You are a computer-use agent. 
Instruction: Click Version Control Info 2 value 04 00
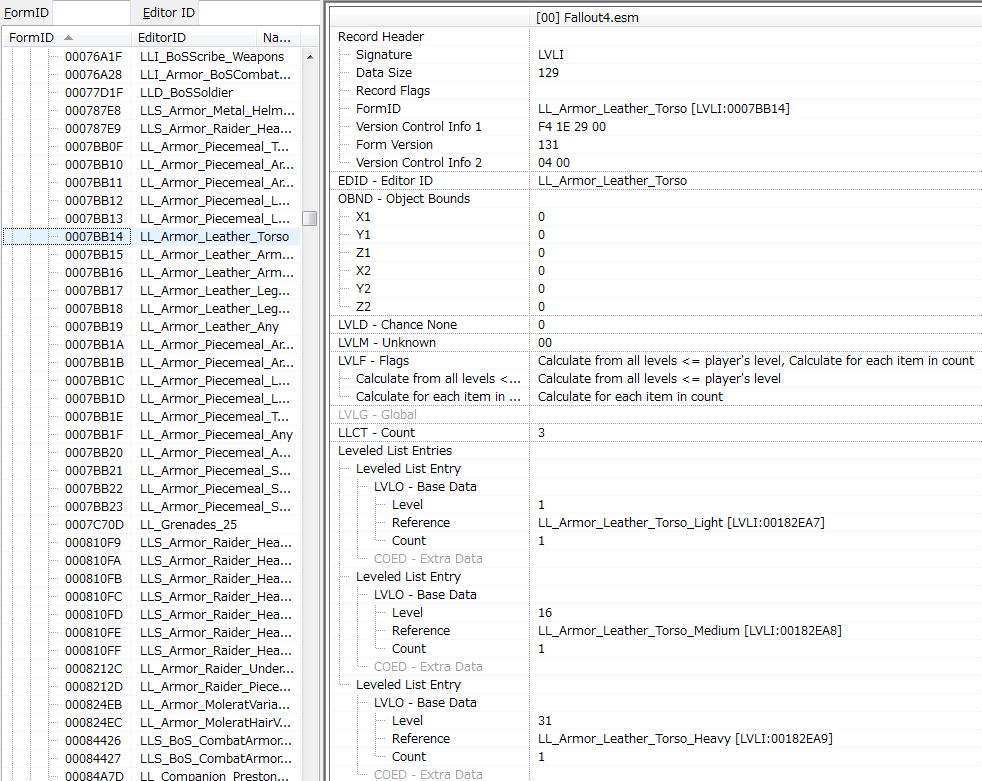pyautogui.click(x=554, y=163)
